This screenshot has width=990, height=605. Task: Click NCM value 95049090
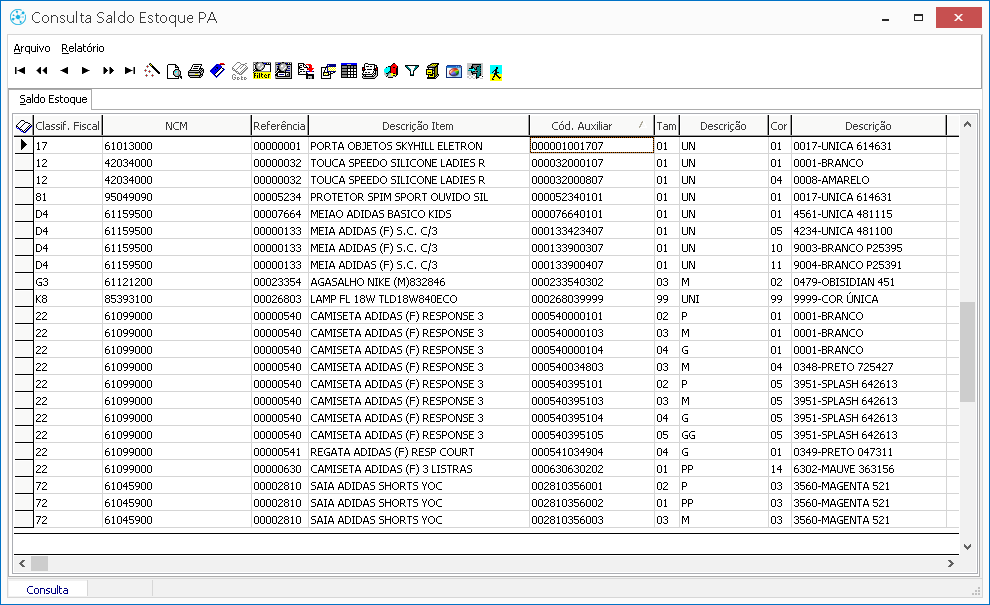[177, 197]
